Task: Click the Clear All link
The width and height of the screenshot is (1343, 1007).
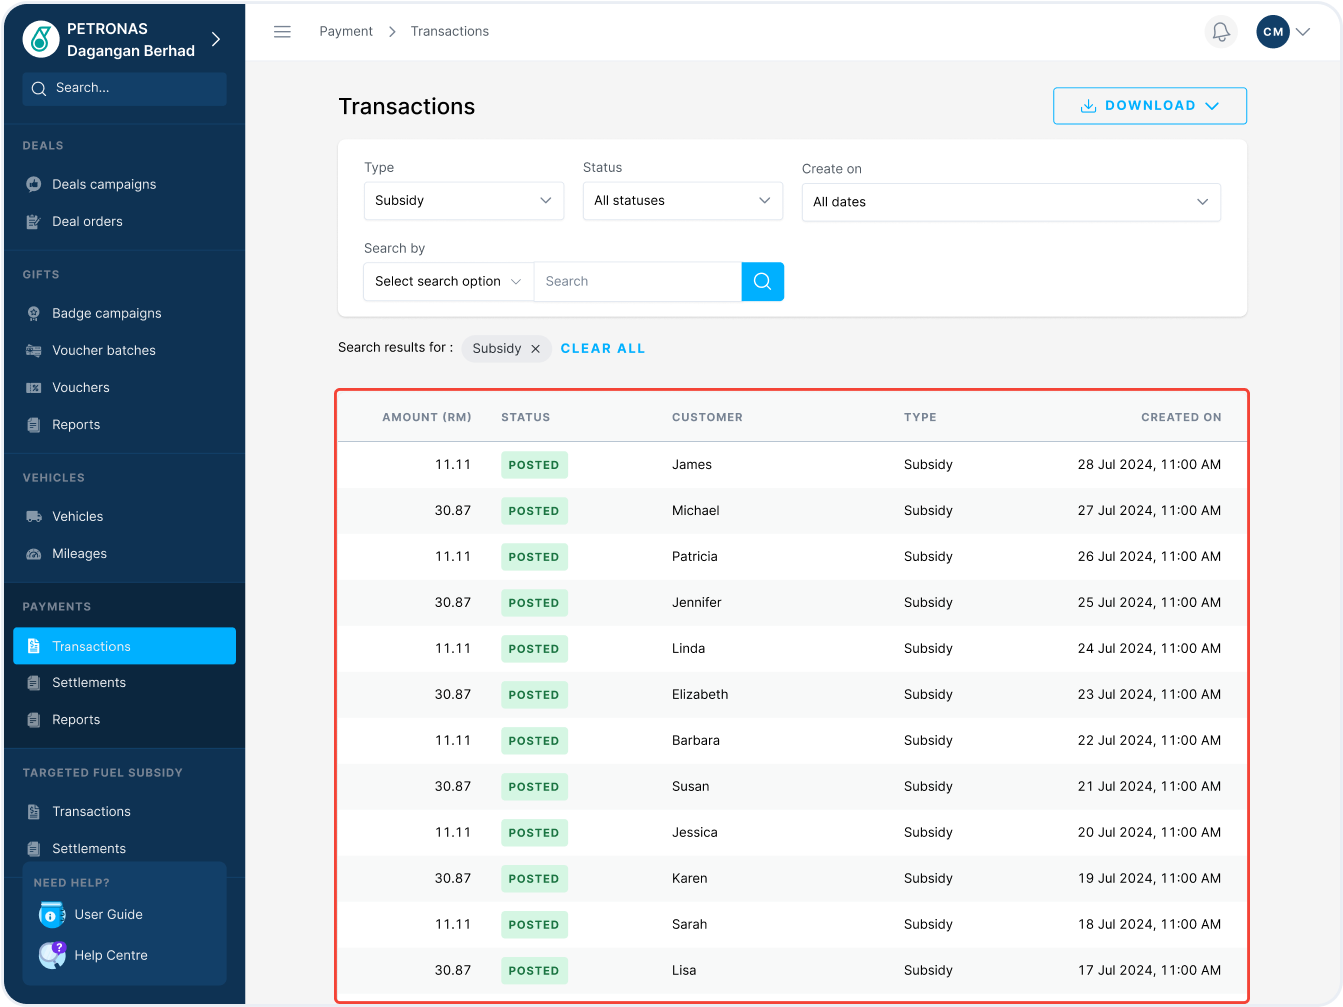Action: pyautogui.click(x=603, y=349)
